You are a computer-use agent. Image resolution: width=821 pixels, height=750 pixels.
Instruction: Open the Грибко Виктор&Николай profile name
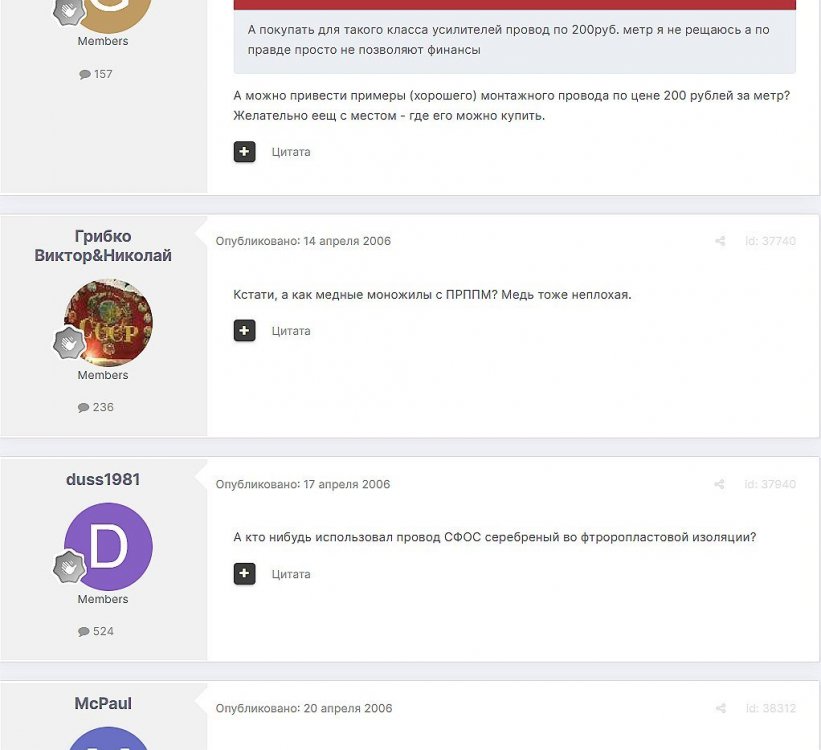103,246
